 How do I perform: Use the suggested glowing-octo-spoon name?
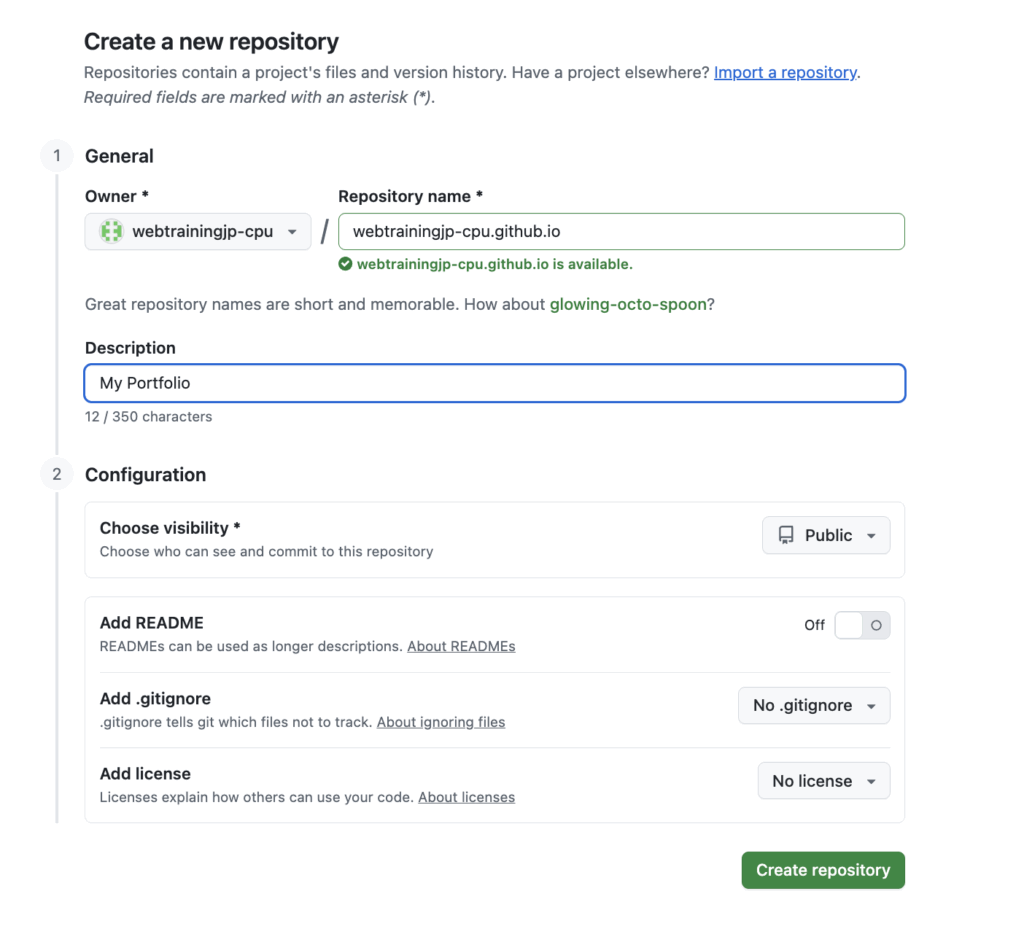point(628,304)
